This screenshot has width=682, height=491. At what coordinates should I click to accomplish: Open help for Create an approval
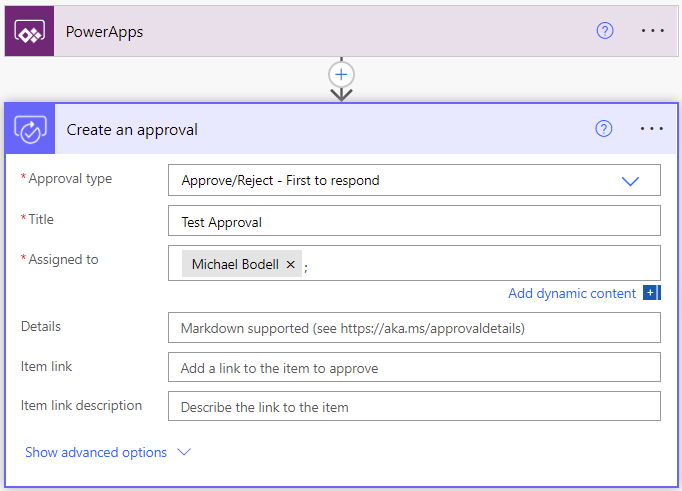604,129
